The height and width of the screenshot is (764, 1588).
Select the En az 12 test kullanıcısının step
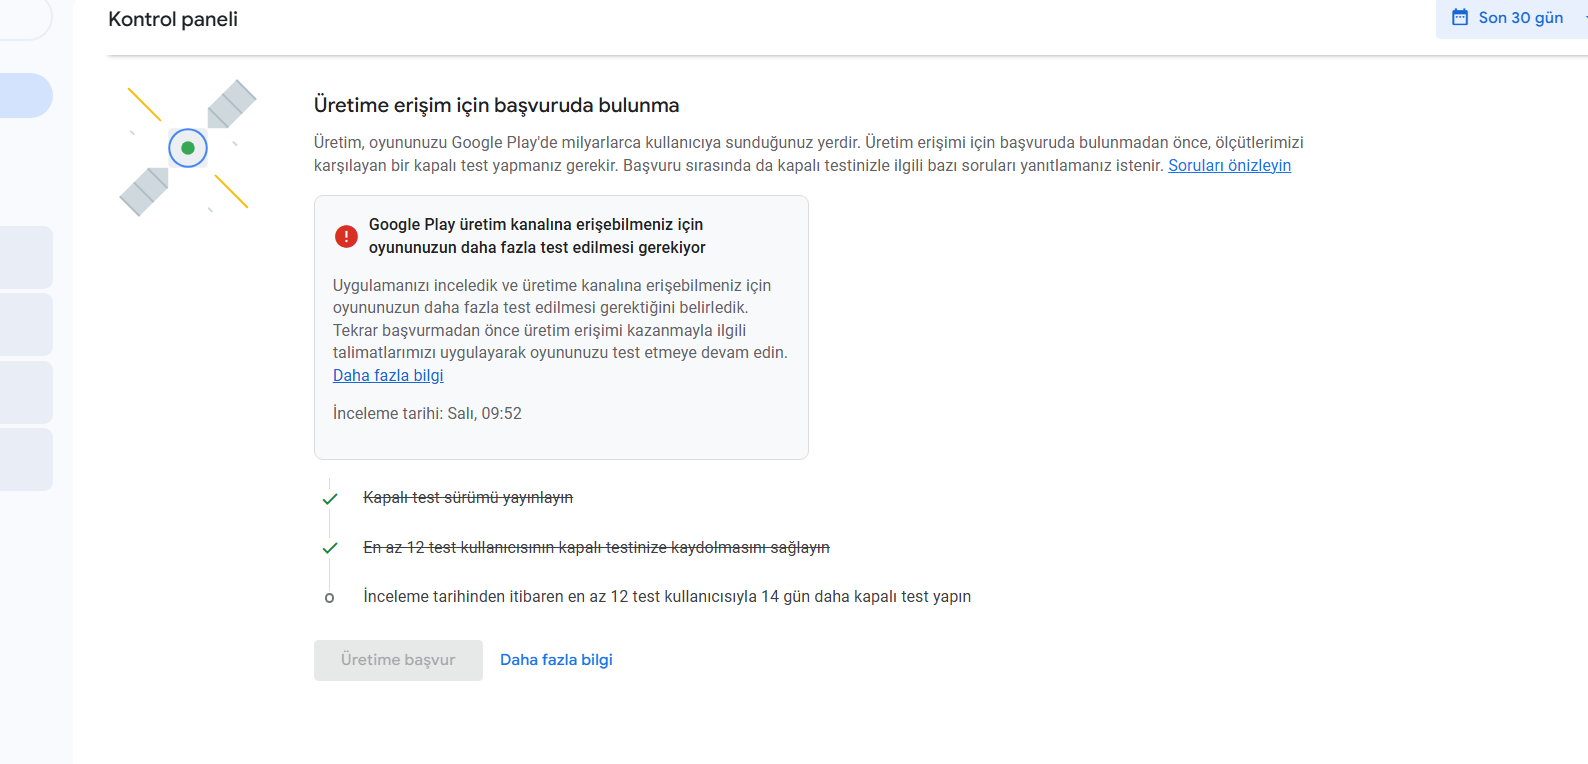(596, 548)
